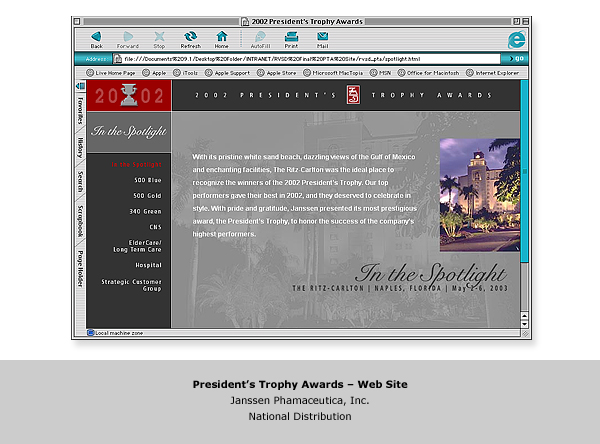Open Live Home Page favorite
Viewport: 600px width, 444px height.
[x=111, y=73]
